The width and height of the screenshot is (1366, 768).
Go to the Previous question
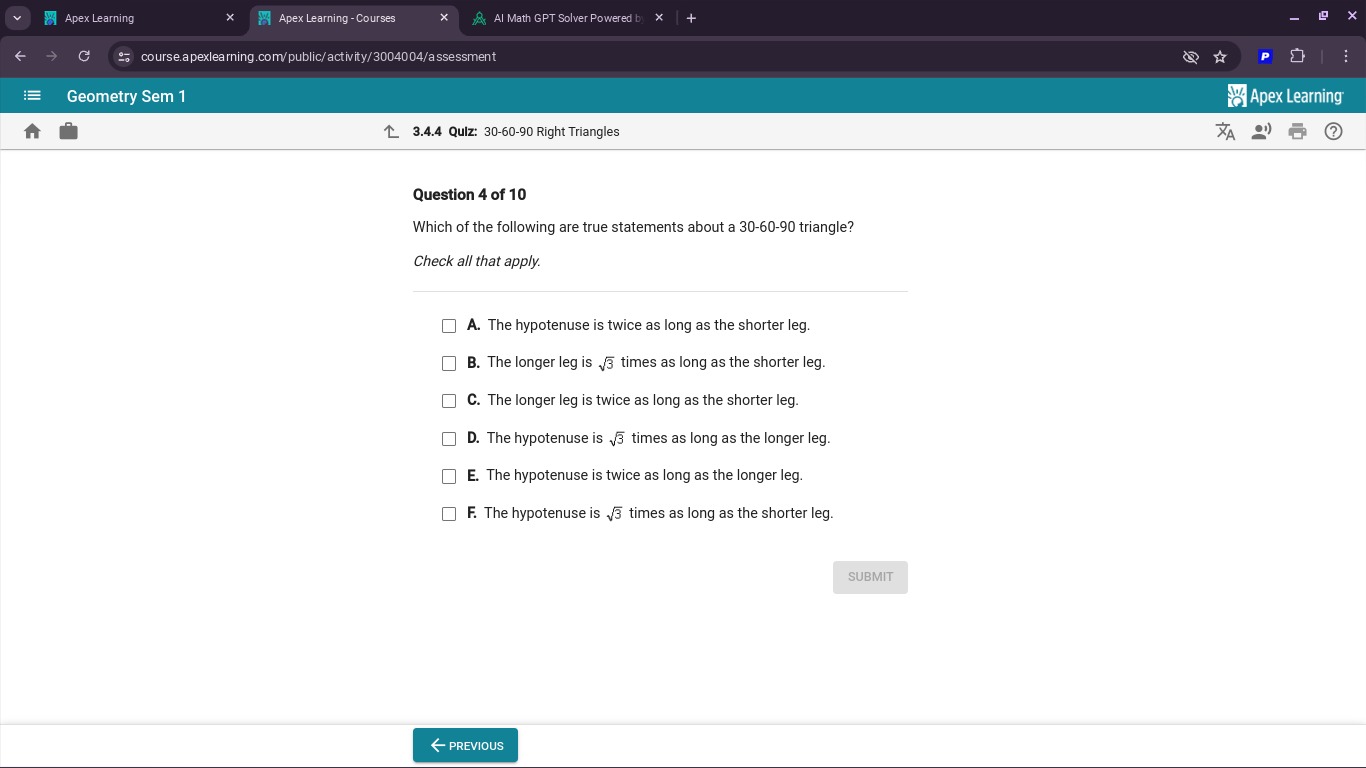pos(465,746)
